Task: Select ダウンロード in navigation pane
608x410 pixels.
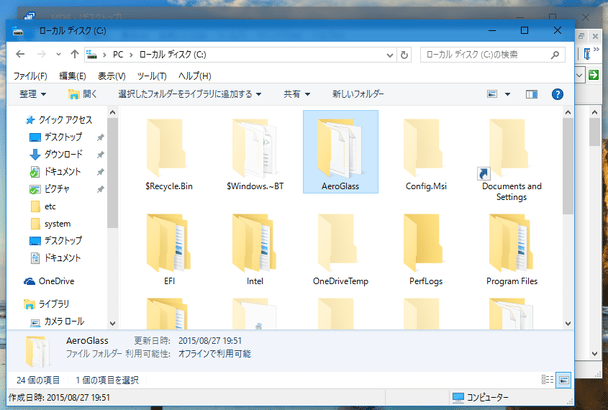Action: click(56, 154)
